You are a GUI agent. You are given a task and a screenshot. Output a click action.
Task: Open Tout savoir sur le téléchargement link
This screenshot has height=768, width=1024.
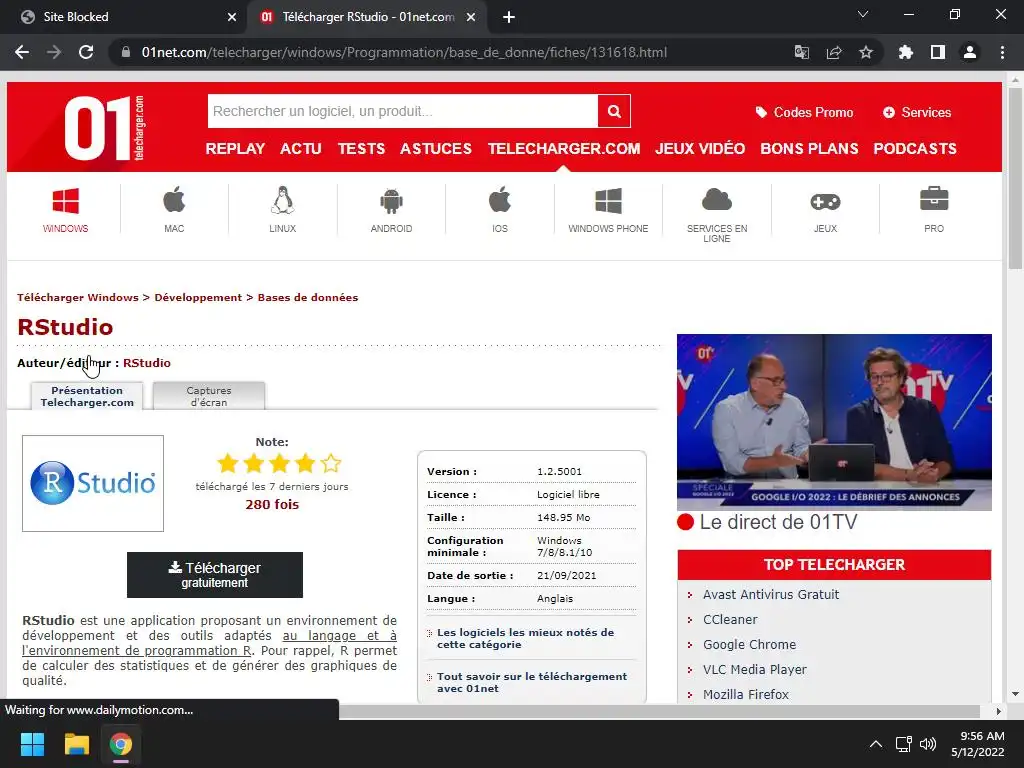tap(532, 682)
